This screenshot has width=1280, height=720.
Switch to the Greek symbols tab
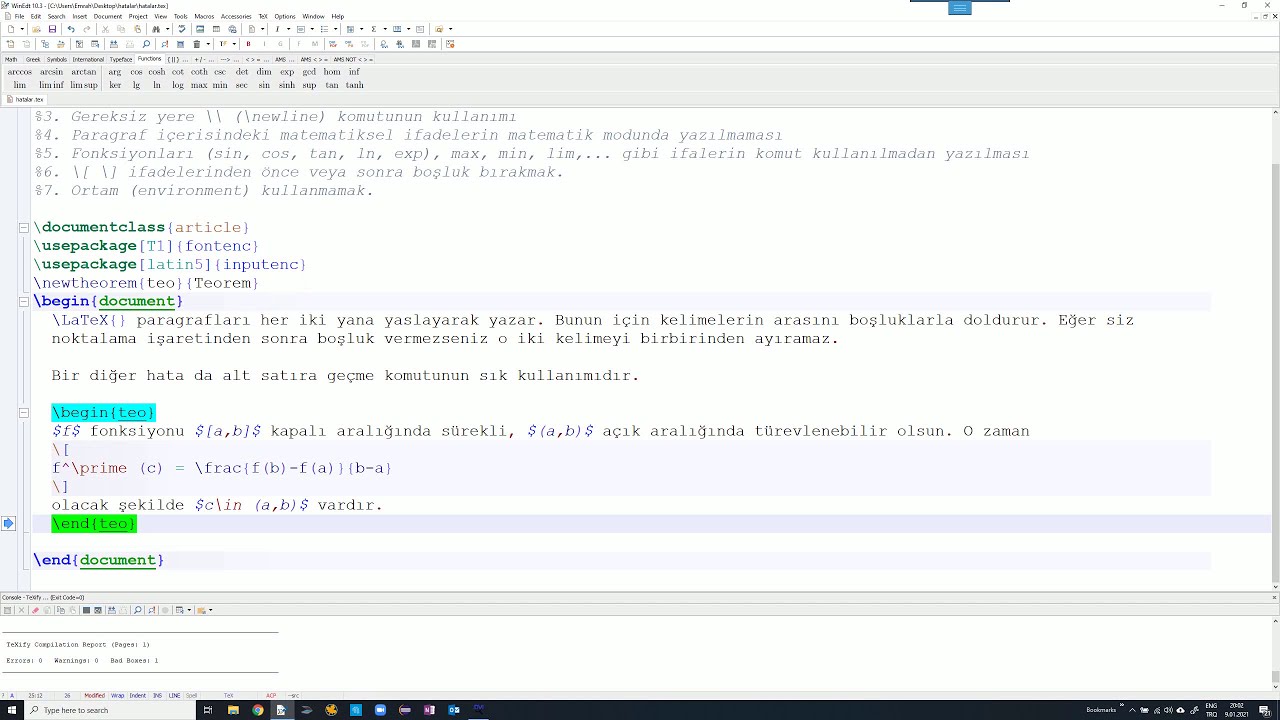click(x=33, y=59)
